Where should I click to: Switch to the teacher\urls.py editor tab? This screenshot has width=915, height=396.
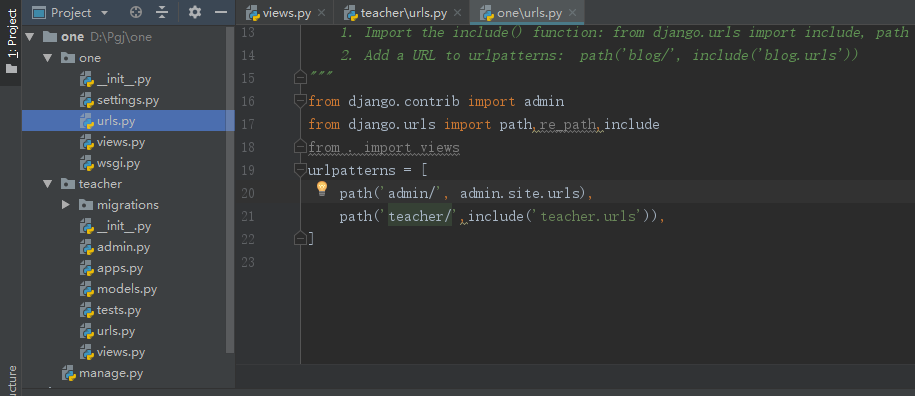click(x=403, y=12)
